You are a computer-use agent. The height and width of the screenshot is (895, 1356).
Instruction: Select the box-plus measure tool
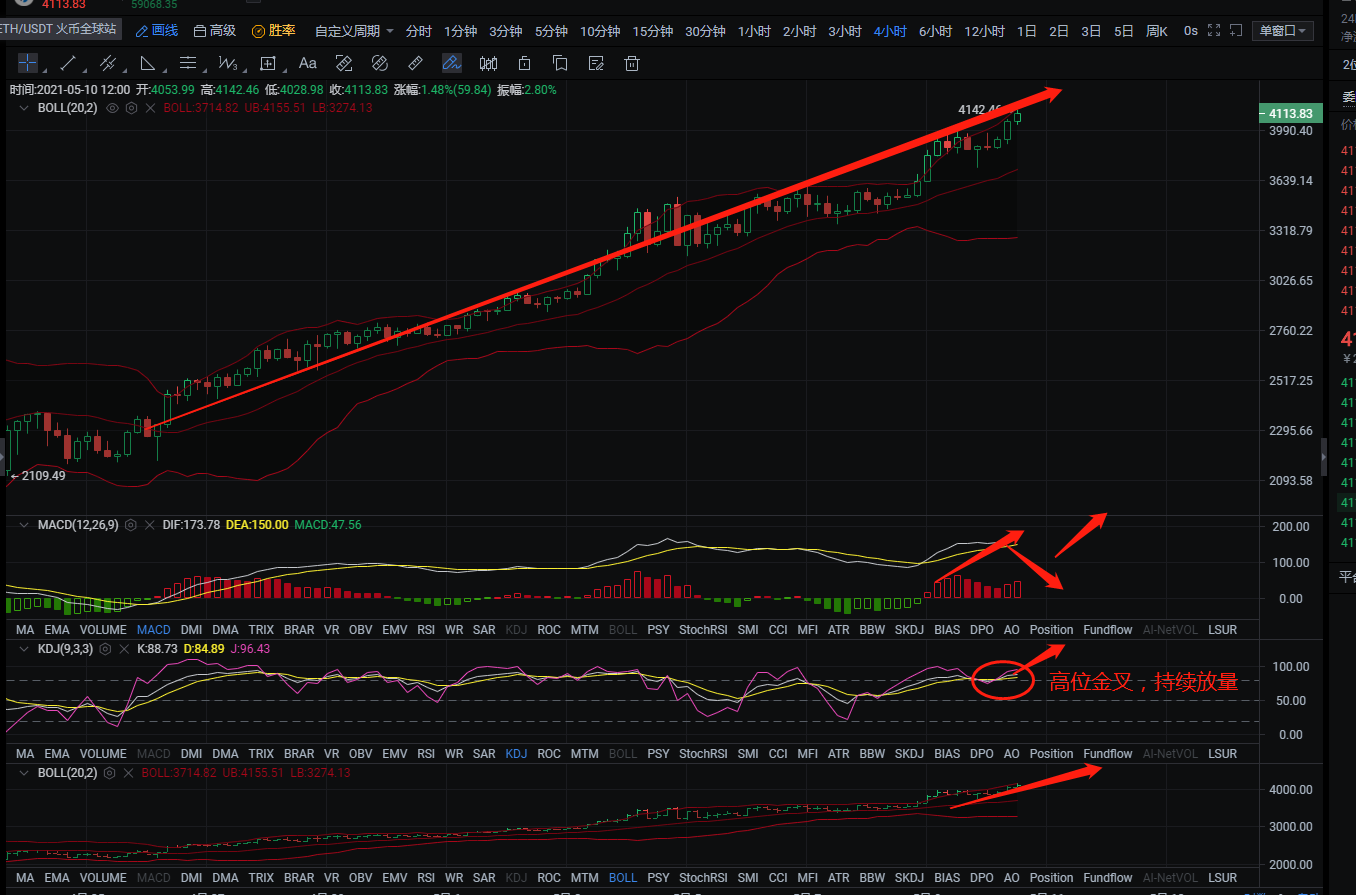pos(267,63)
